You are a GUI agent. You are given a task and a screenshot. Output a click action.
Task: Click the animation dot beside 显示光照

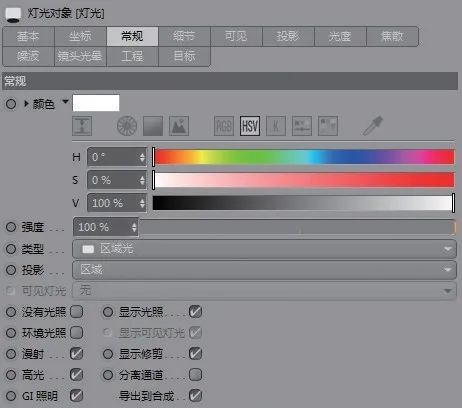[108, 312]
